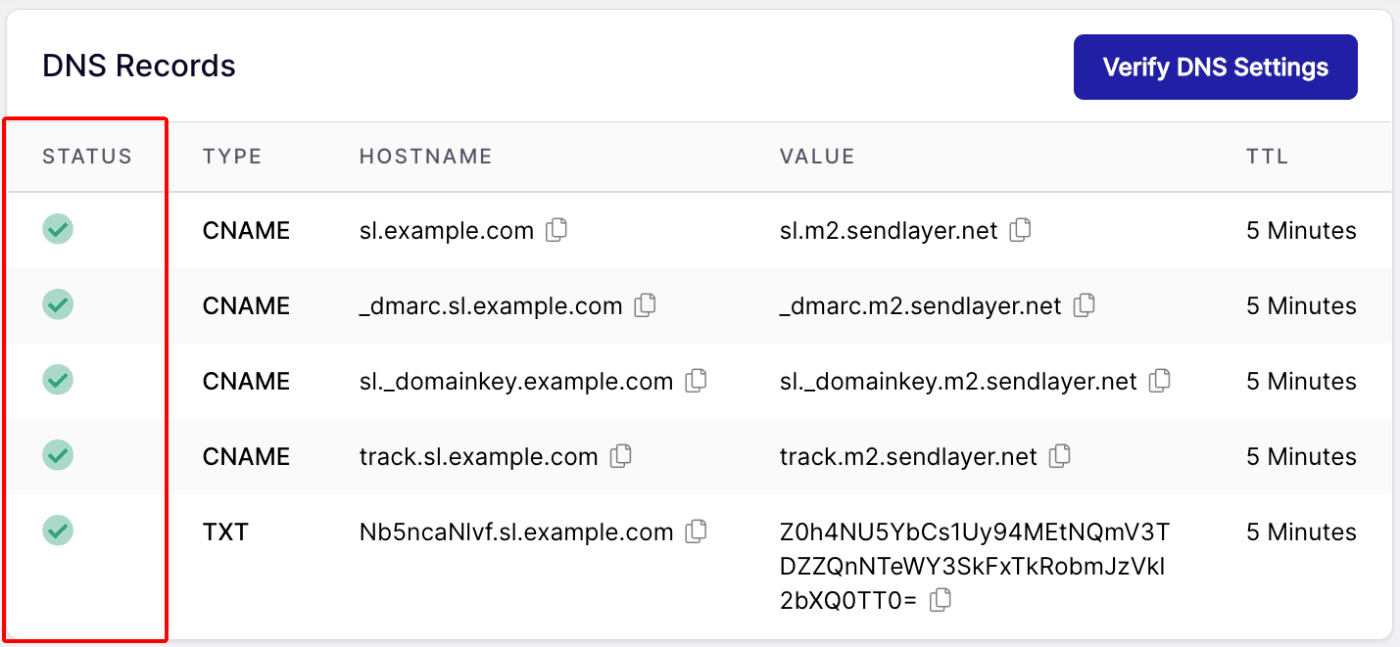Select the 5 Minutes TTL on the TXT row
Screen dimensions: 1400x647
[x=1300, y=531]
